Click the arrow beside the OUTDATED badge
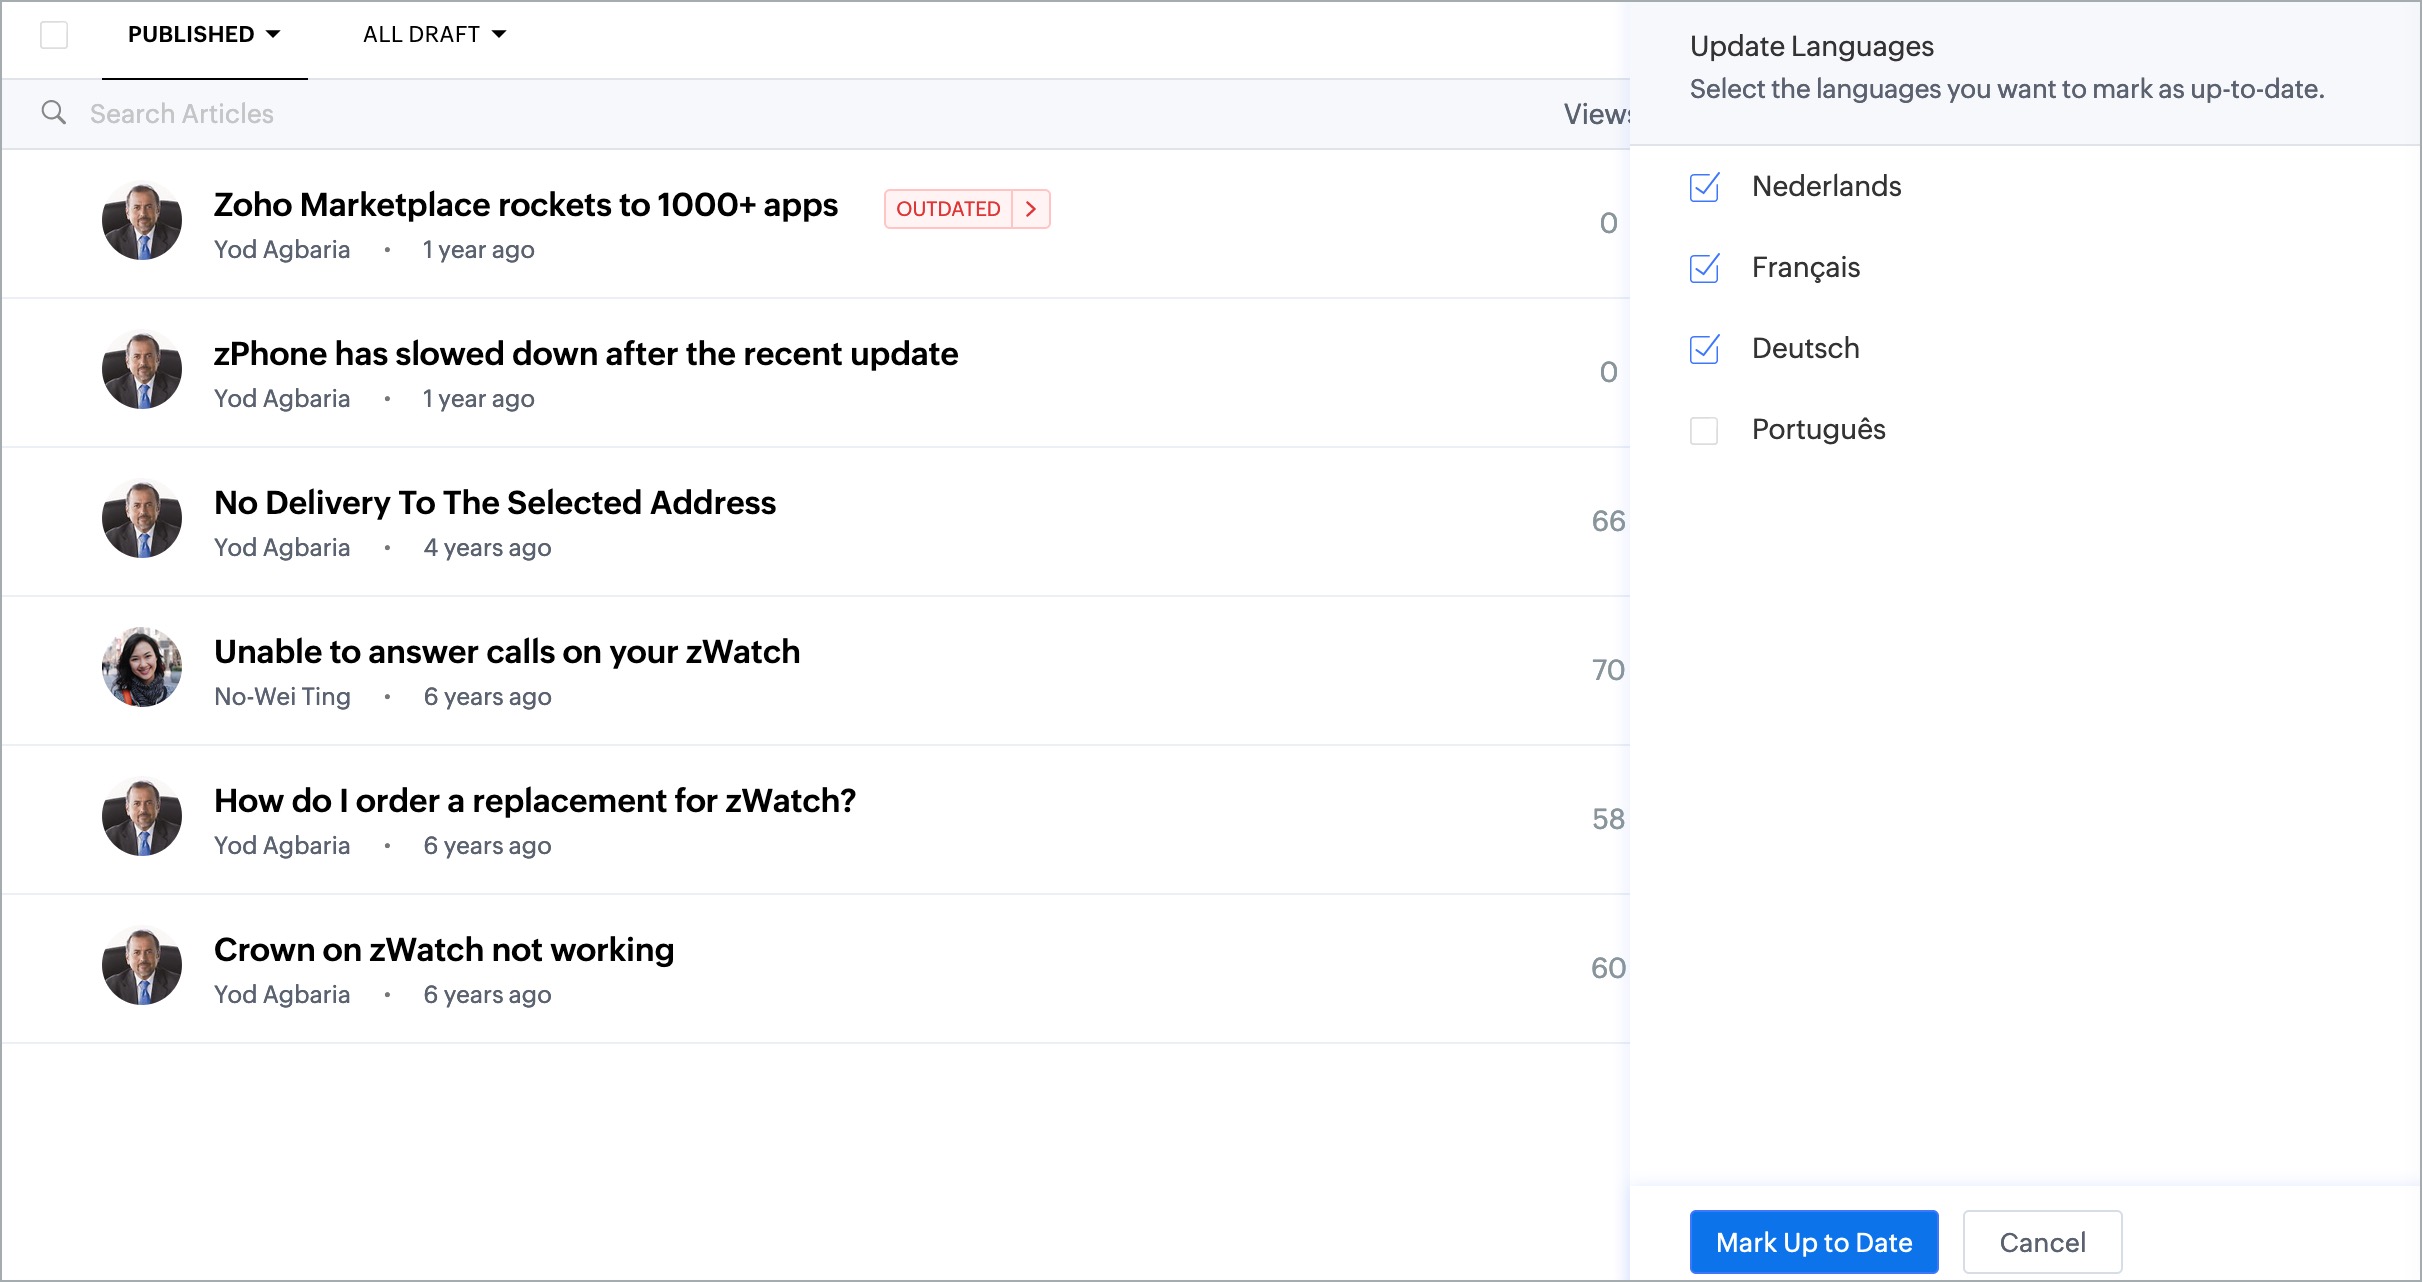Image resolution: width=2422 pixels, height=1282 pixels. (1031, 209)
